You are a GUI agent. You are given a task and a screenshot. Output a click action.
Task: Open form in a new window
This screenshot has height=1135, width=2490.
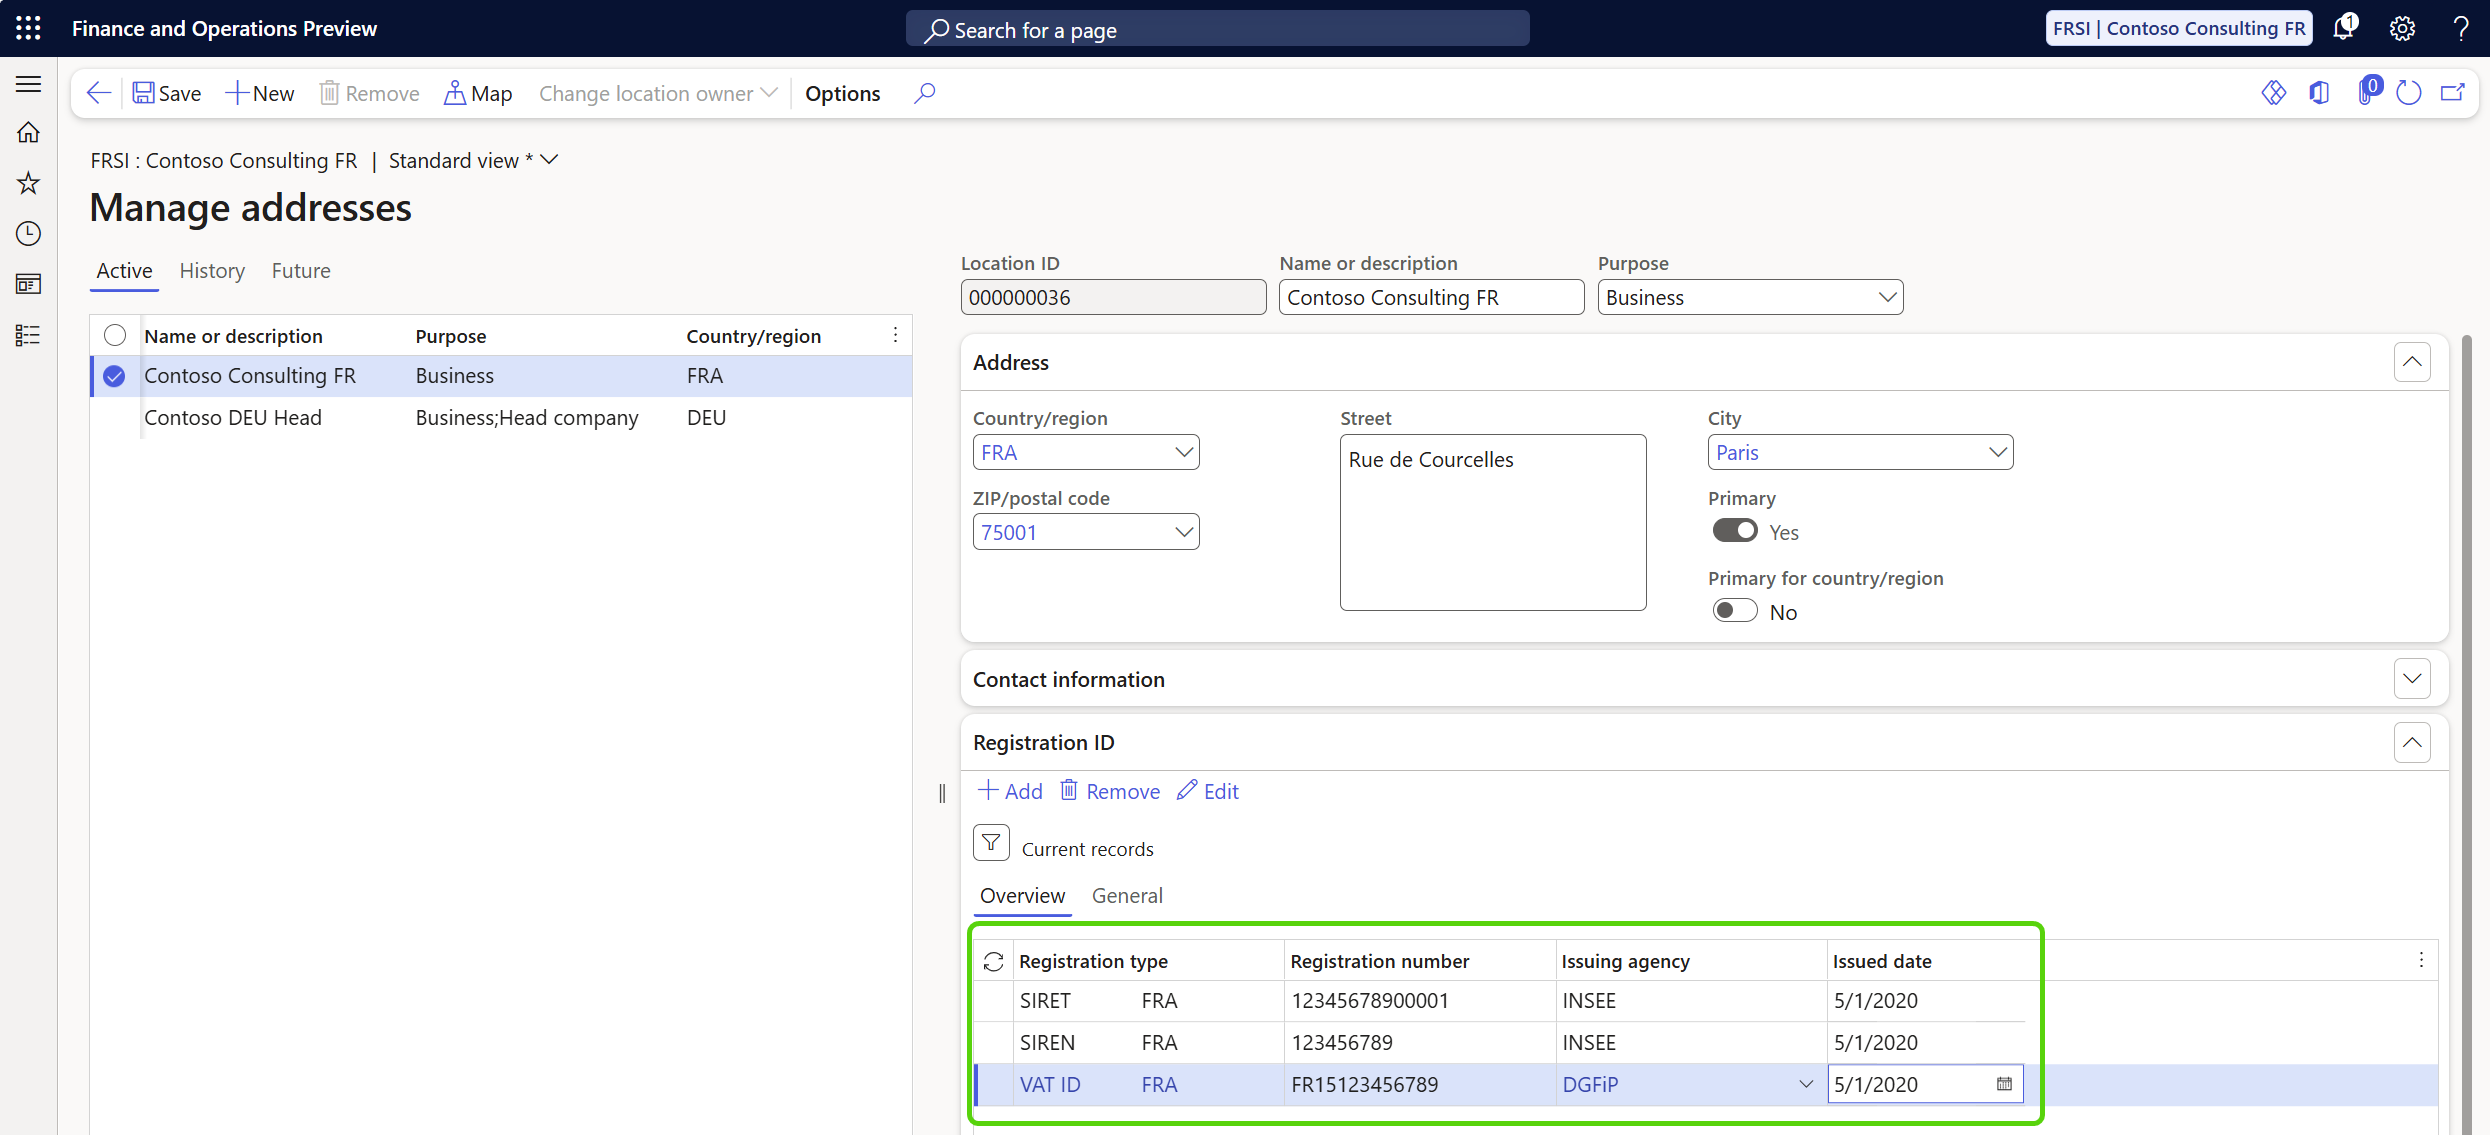pos(2453,93)
